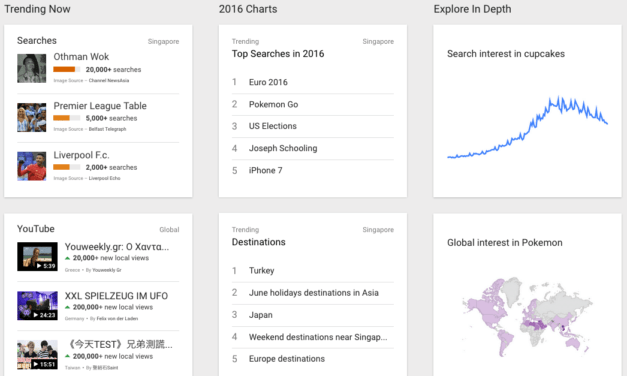Click the 20,000+ searches count
This screenshot has height=376, width=627.
(113, 70)
